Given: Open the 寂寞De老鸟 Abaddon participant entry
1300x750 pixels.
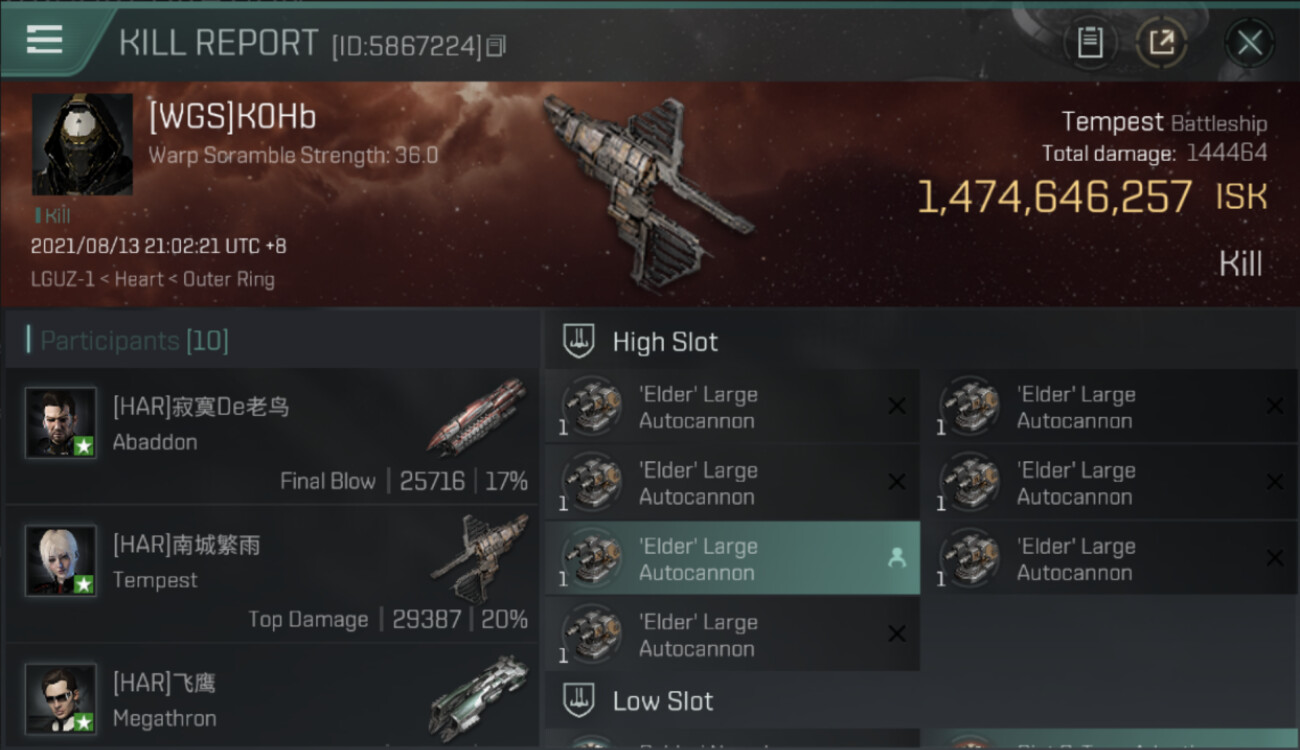Looking at the screenshot, I should click(272, 436).
